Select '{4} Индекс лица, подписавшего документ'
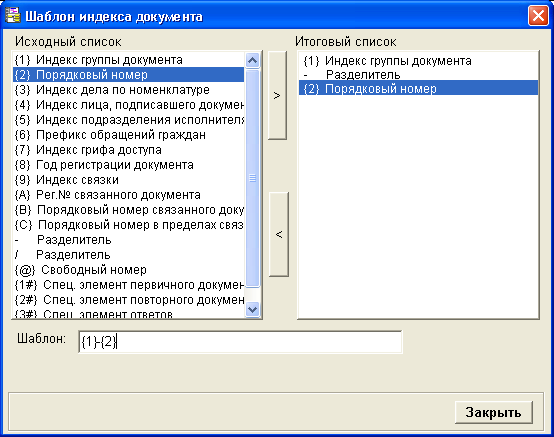554x437 pixels. coord(129,105)
